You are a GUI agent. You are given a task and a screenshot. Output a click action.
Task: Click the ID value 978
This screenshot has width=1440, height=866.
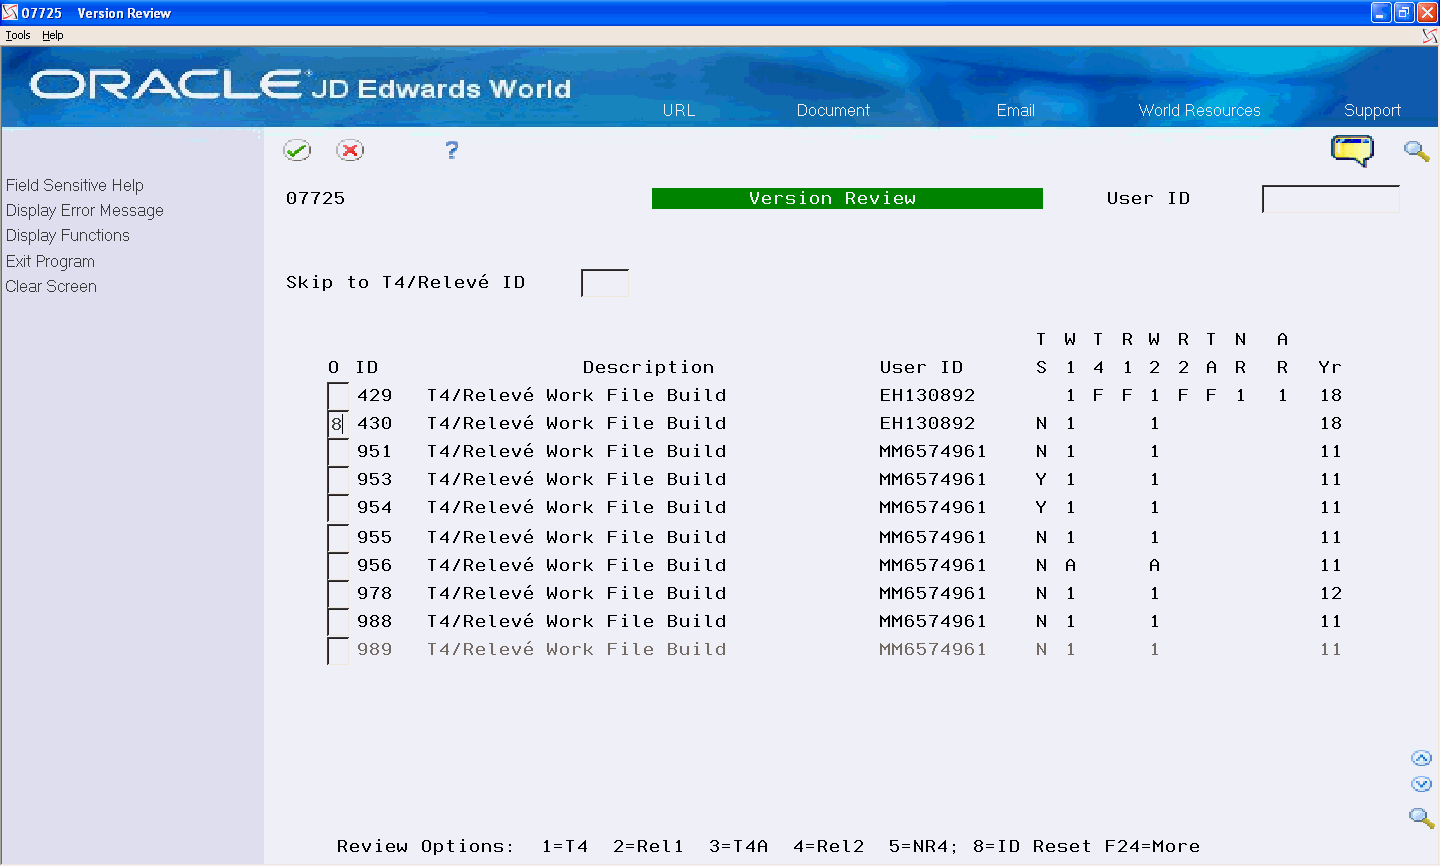click(x=375, y=593)
